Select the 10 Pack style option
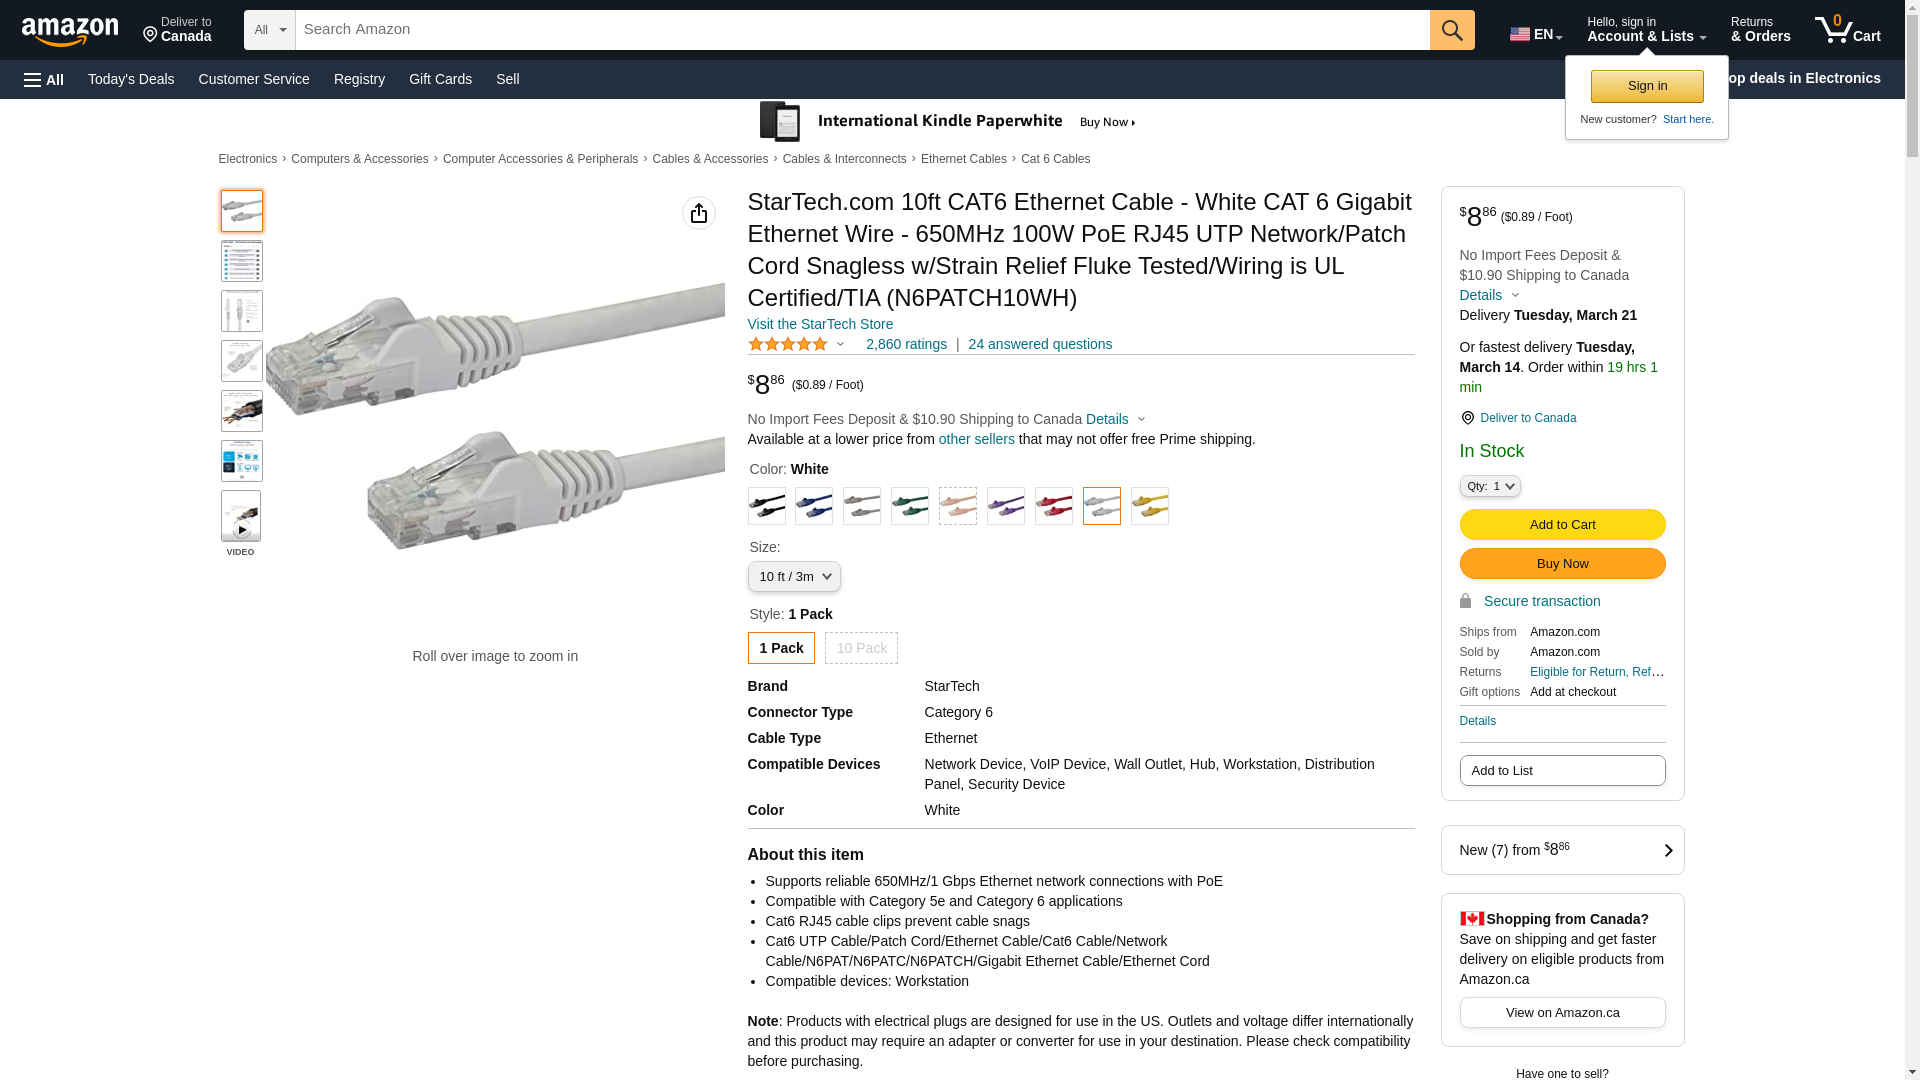 coord(861,648)
